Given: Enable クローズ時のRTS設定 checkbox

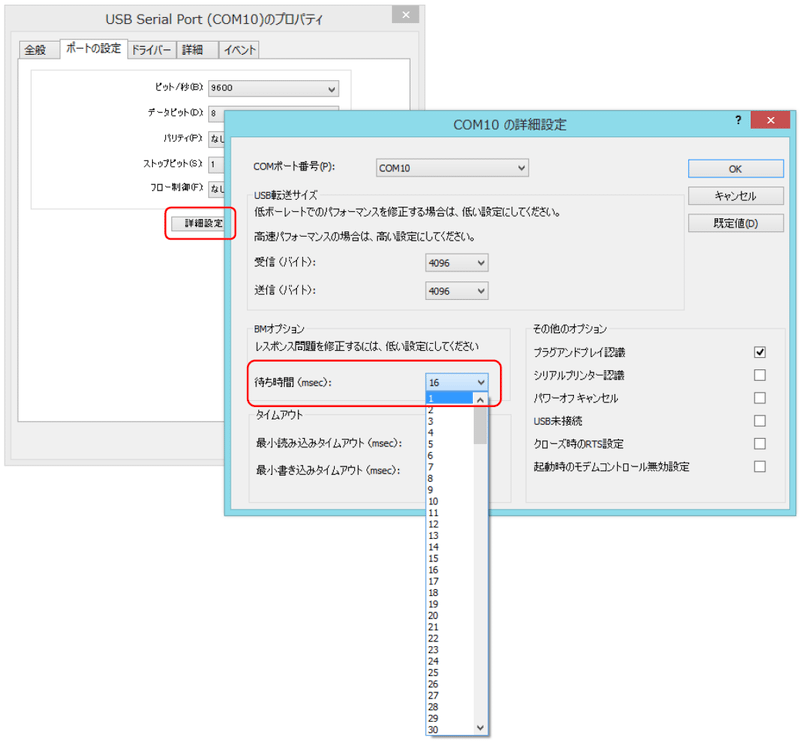Looking at the screenshot, I should (x=760, y=443).
